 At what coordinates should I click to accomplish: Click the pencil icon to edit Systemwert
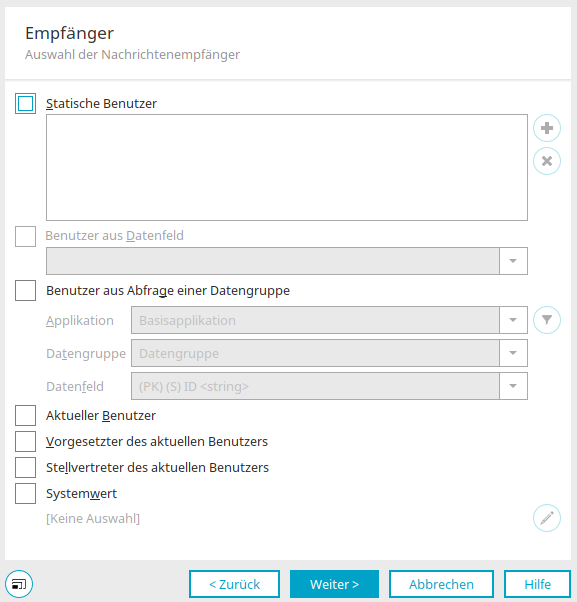pyautogui.click(x=547, y=518)
